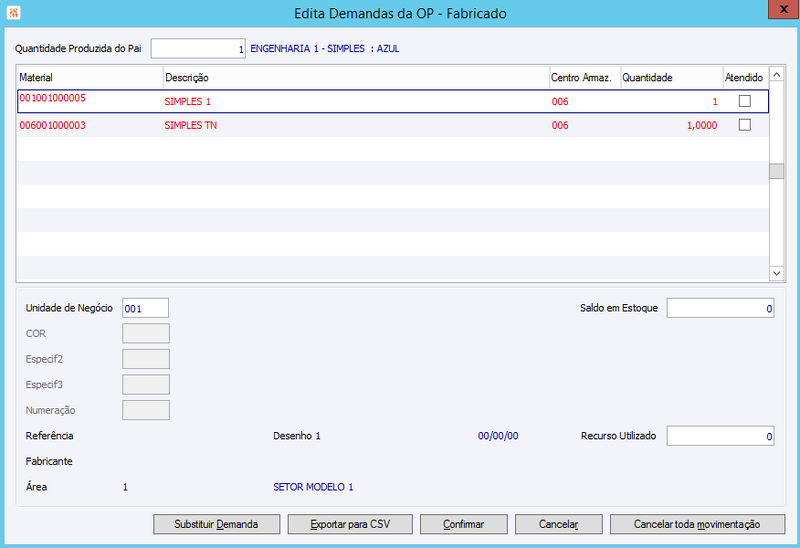
Task: Check Atendido for material 001001000005
Action: tap(745, 101)
